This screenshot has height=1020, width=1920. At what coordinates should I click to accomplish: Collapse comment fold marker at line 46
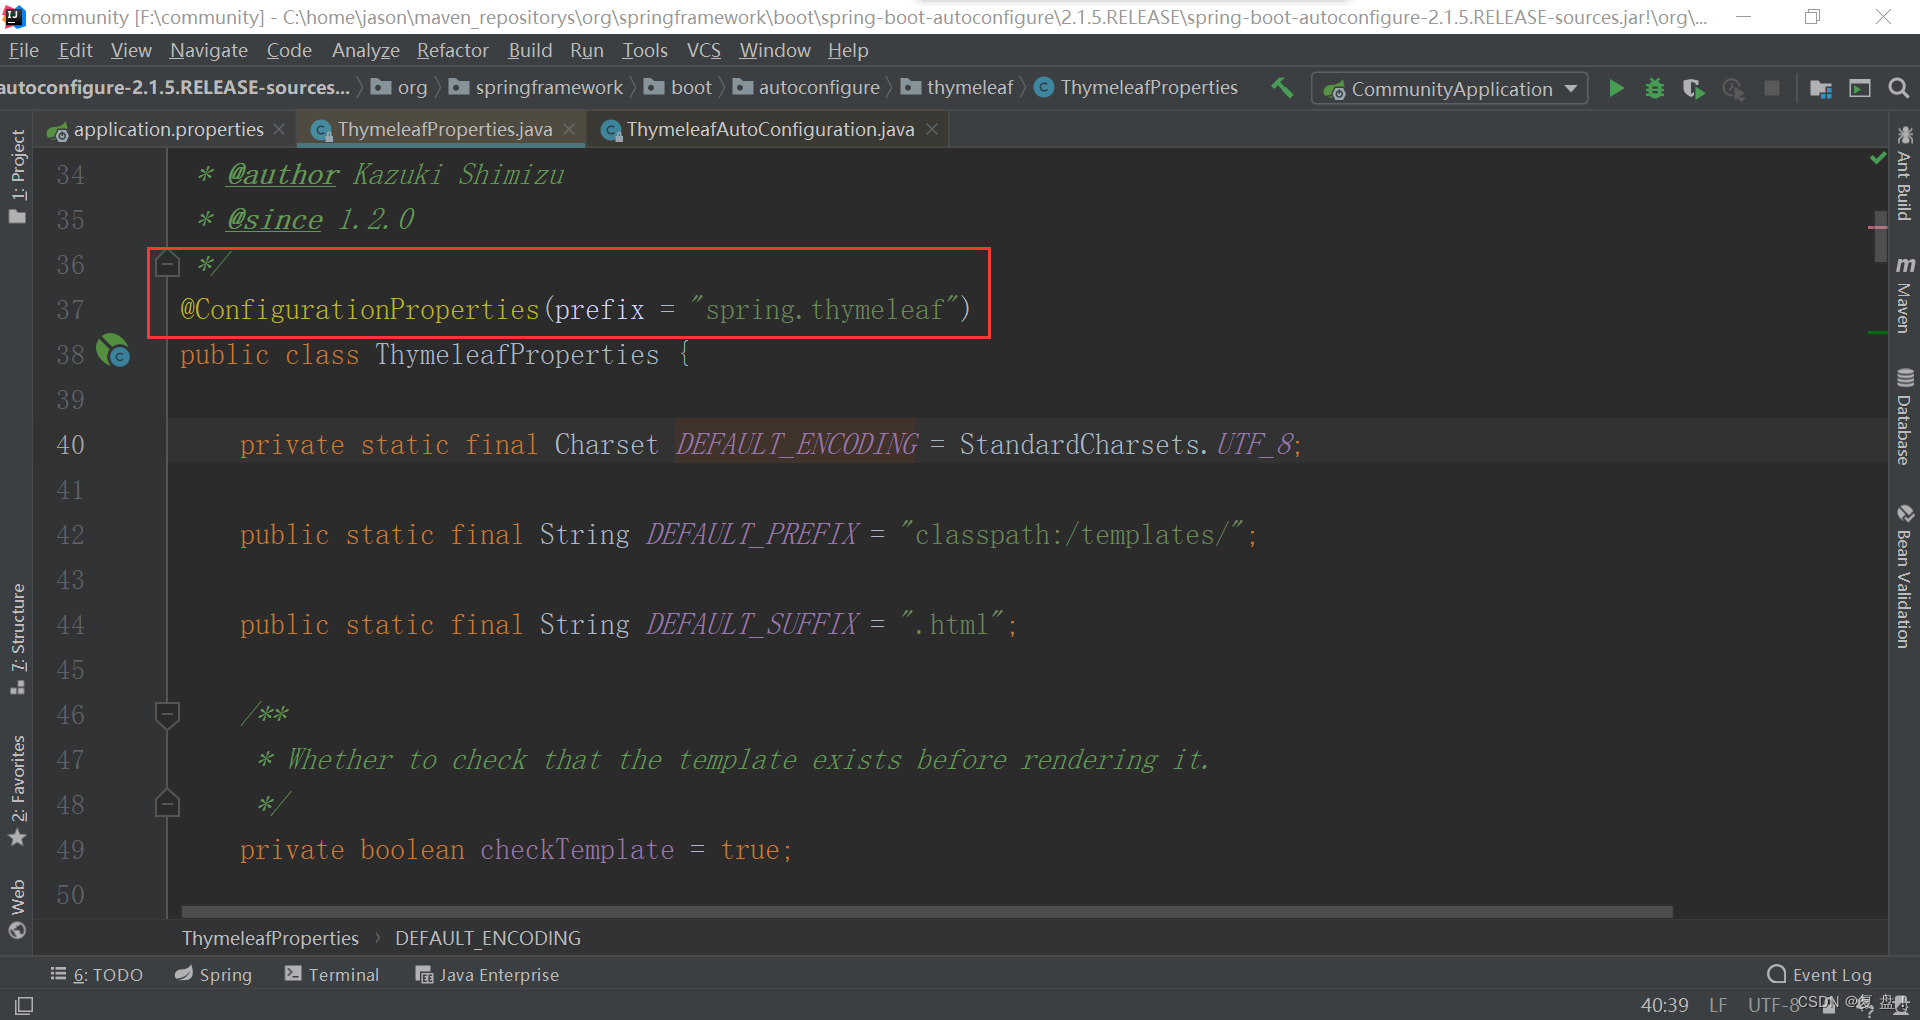[x=167, y=714]
